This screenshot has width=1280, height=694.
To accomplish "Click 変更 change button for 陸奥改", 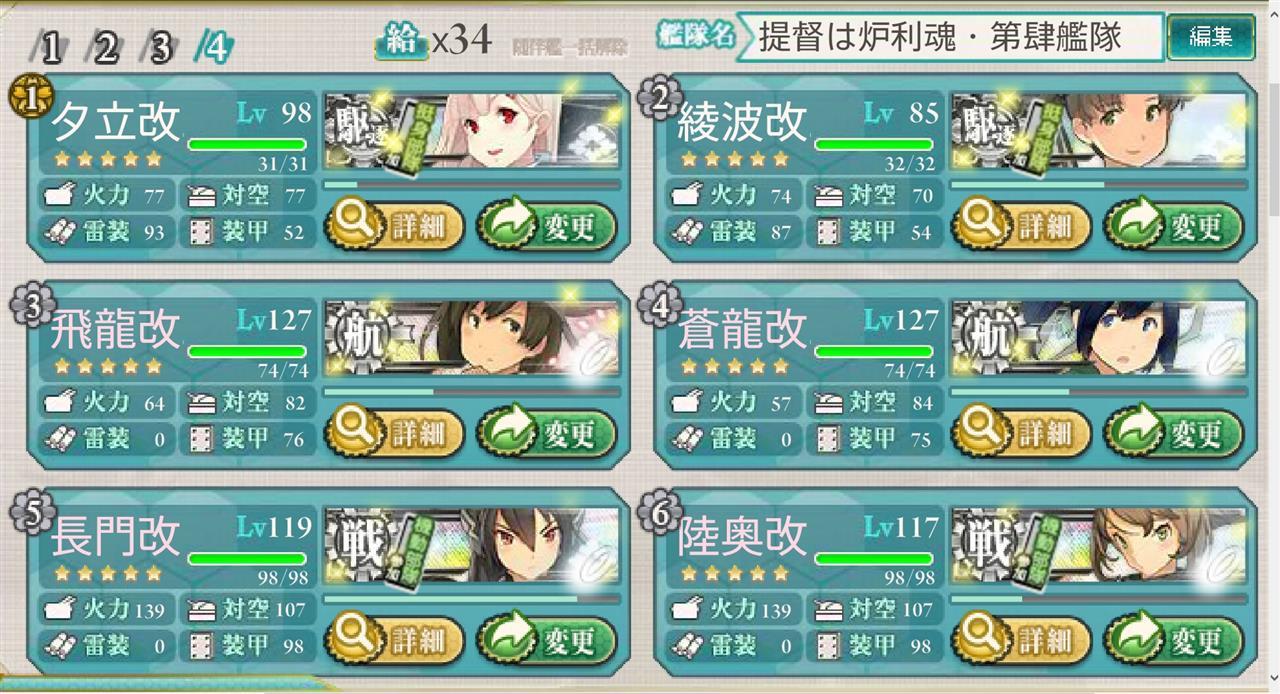I will tap(1173, 640).
